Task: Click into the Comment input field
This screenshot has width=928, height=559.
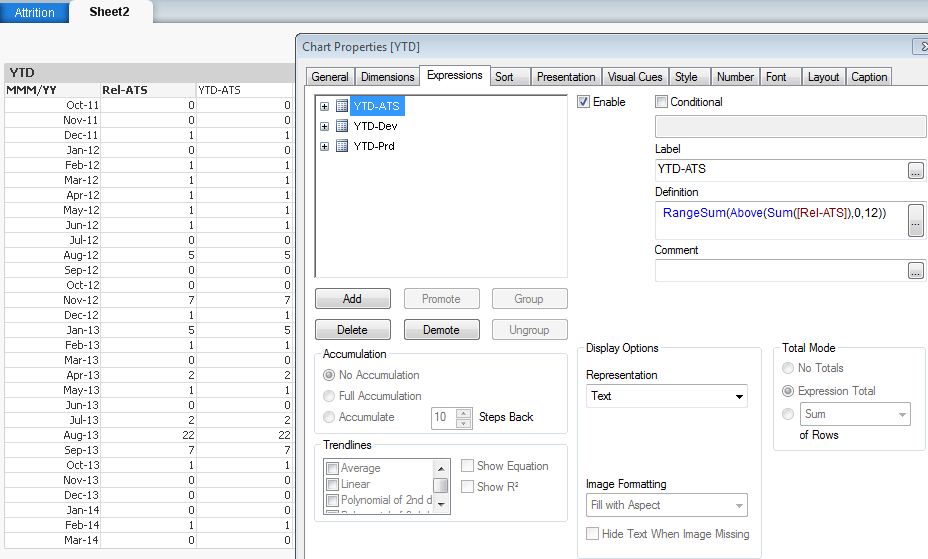Action: [x=781, y=270]
